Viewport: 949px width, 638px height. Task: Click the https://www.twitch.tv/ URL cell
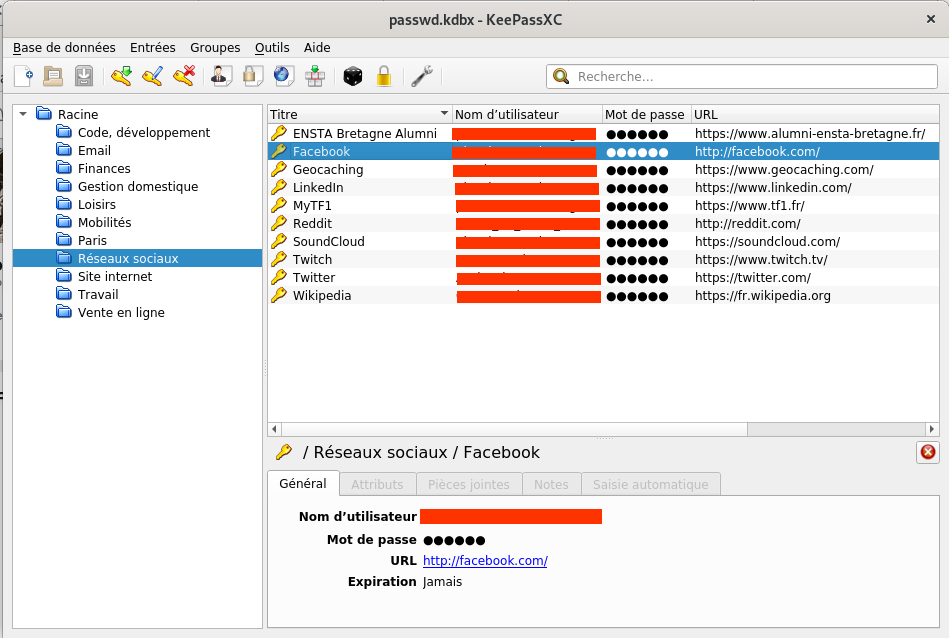(761, 259)
